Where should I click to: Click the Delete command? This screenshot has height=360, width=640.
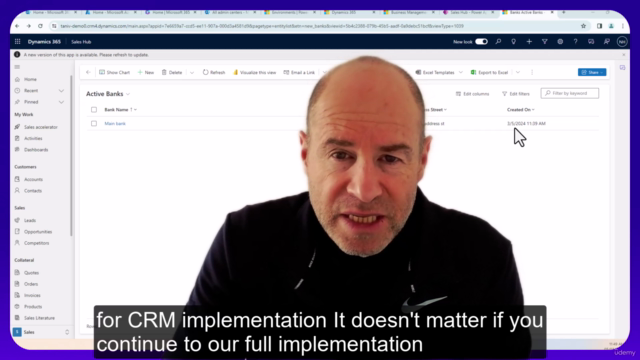[x=172, y=72]
